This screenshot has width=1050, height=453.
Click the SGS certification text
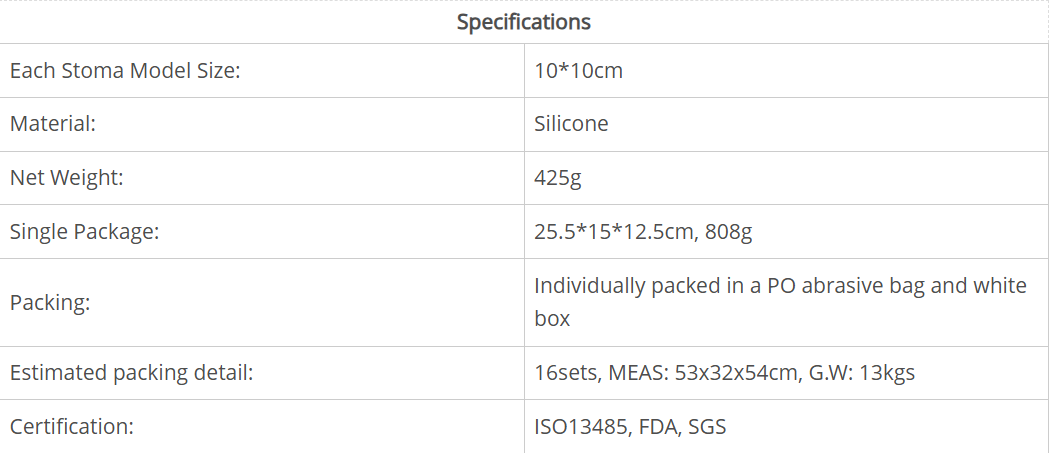(x=708, y=427)
